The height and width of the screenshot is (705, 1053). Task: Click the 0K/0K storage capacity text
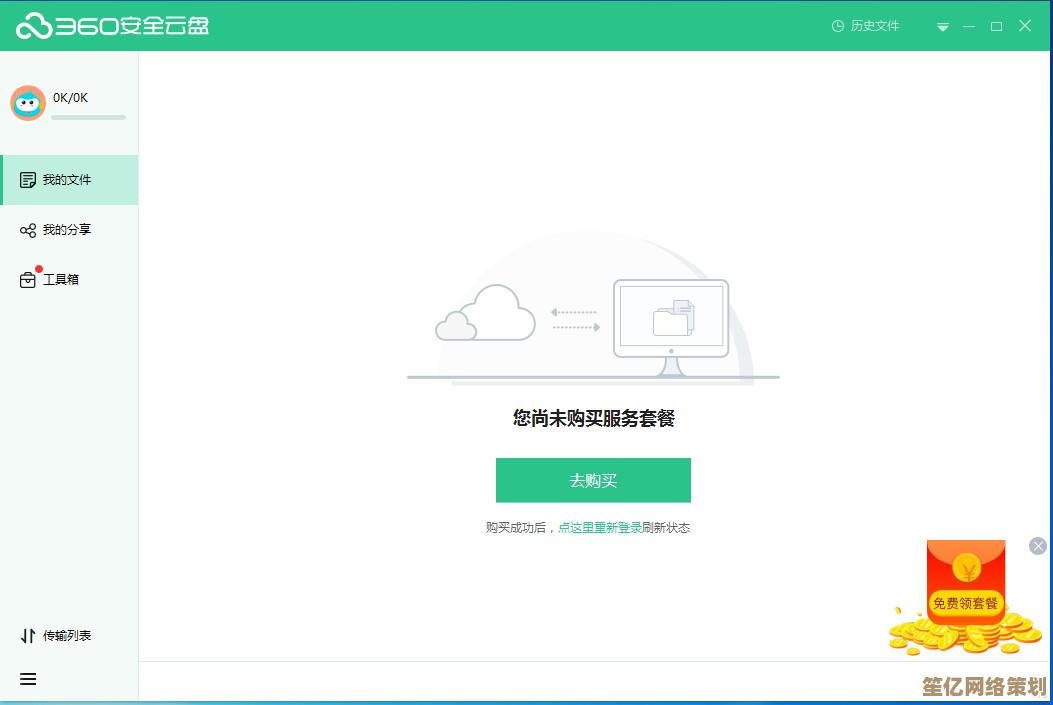(x=71, y=98)
